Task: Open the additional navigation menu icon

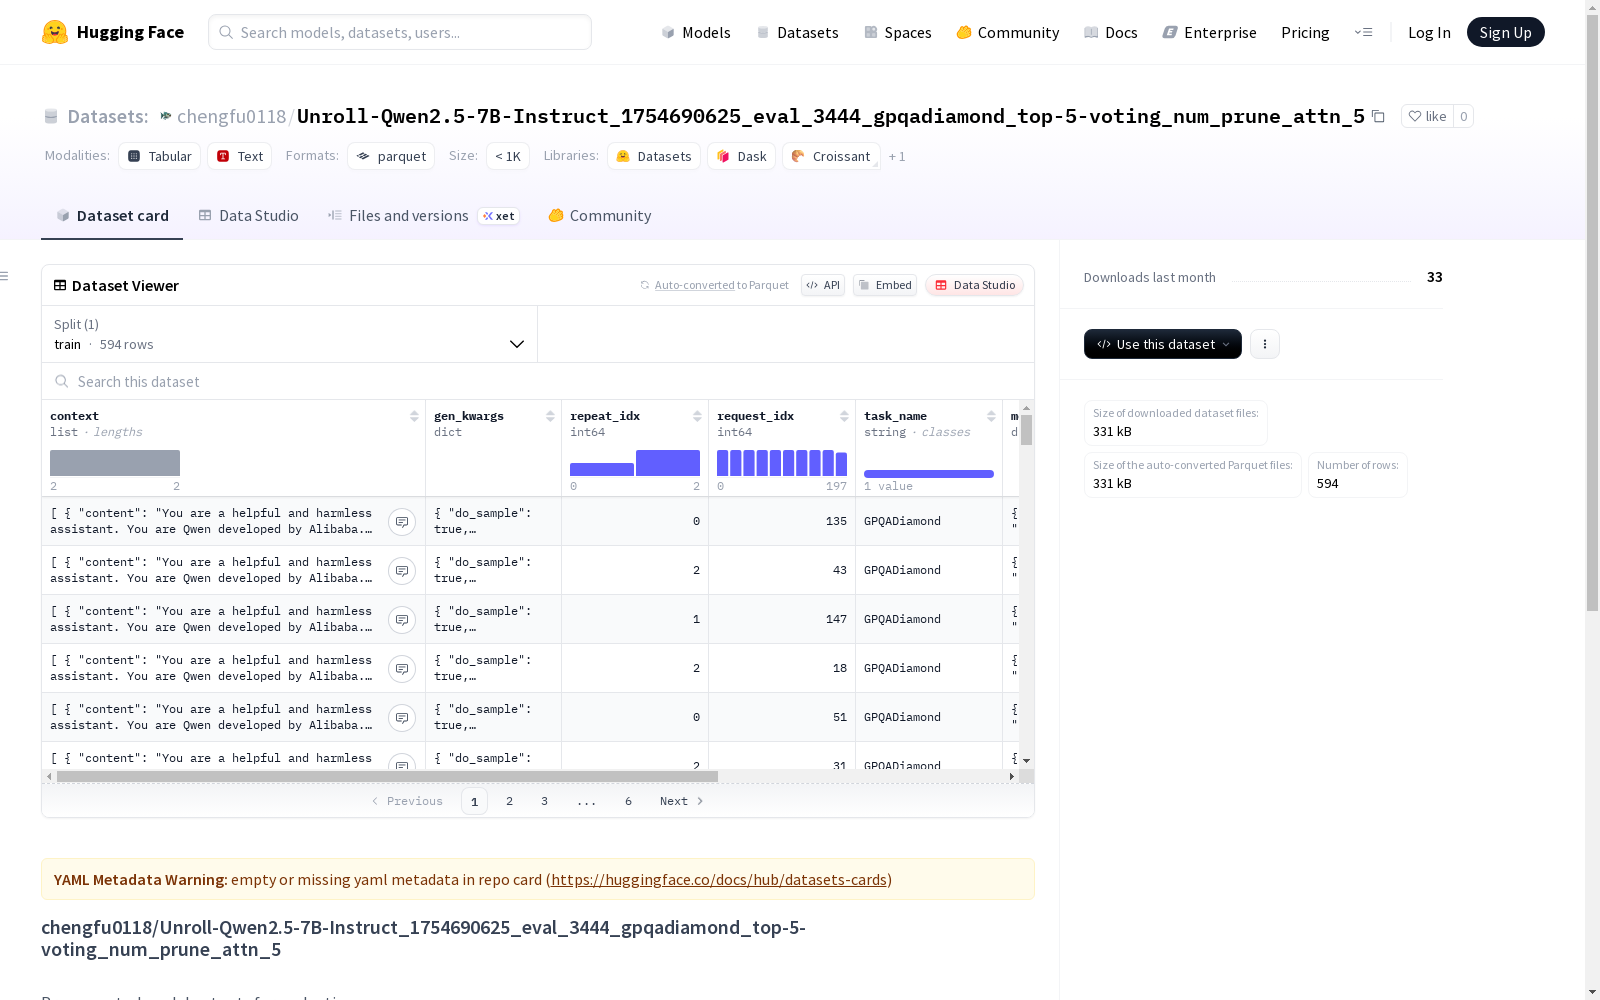Action: click(x=1364, y=32)
